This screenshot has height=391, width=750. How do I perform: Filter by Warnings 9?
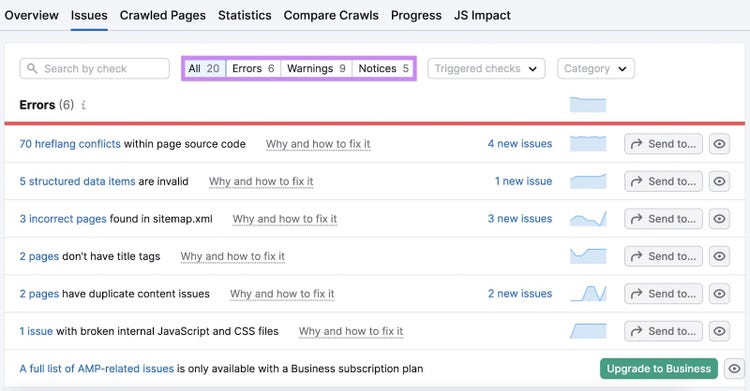[316, 68]
